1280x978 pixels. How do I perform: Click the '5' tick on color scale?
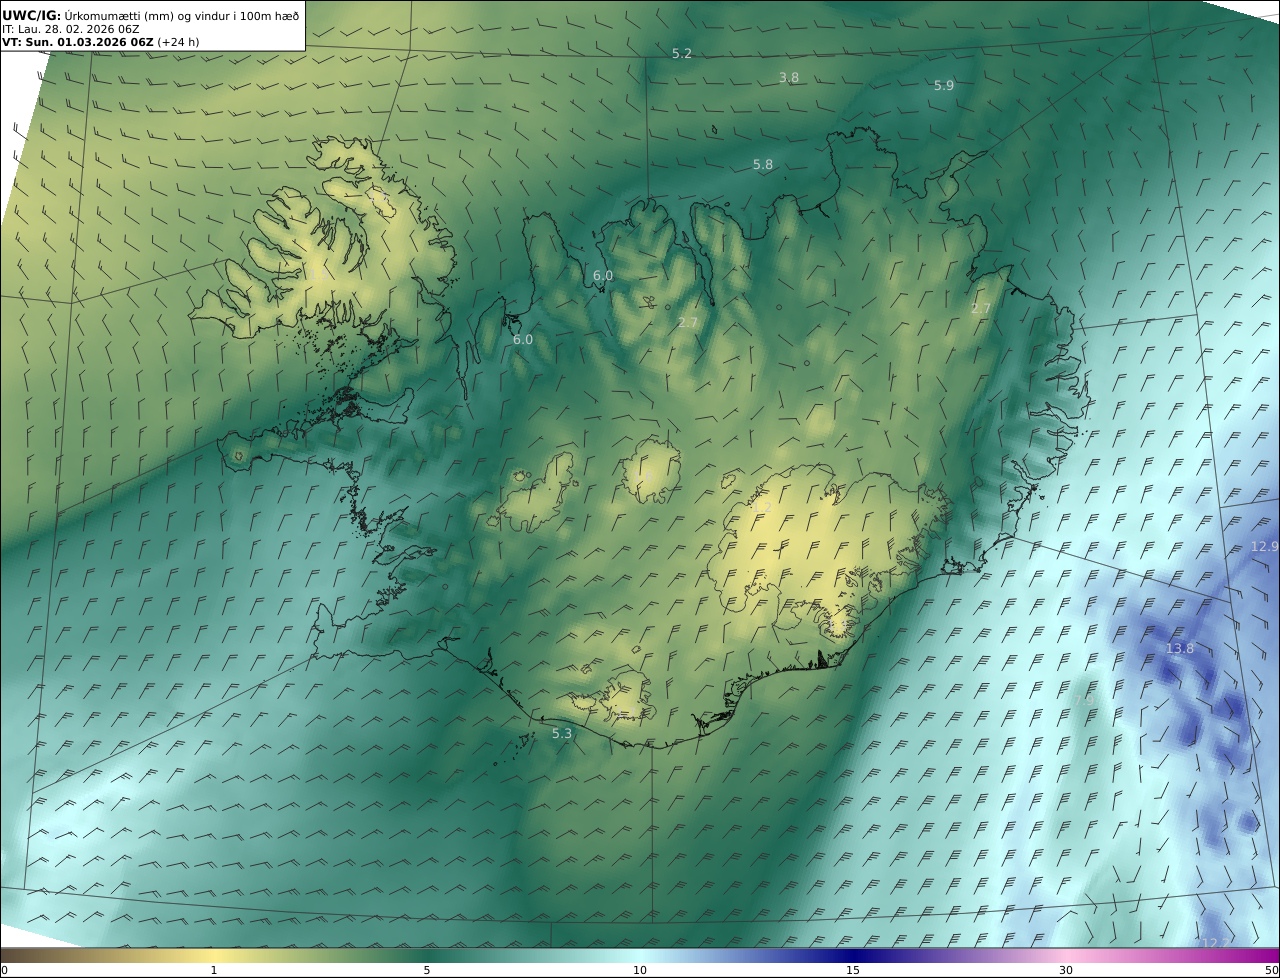coord(427,970)
